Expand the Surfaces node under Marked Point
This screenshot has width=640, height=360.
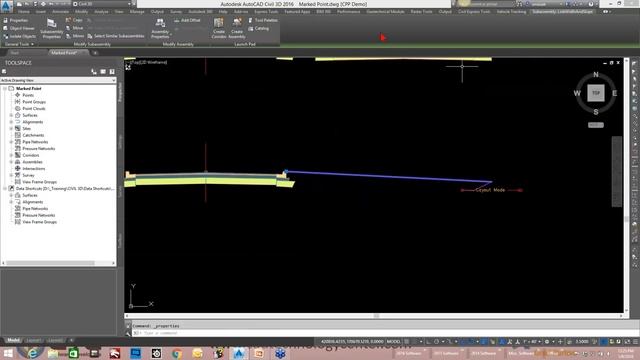[11, 116]
